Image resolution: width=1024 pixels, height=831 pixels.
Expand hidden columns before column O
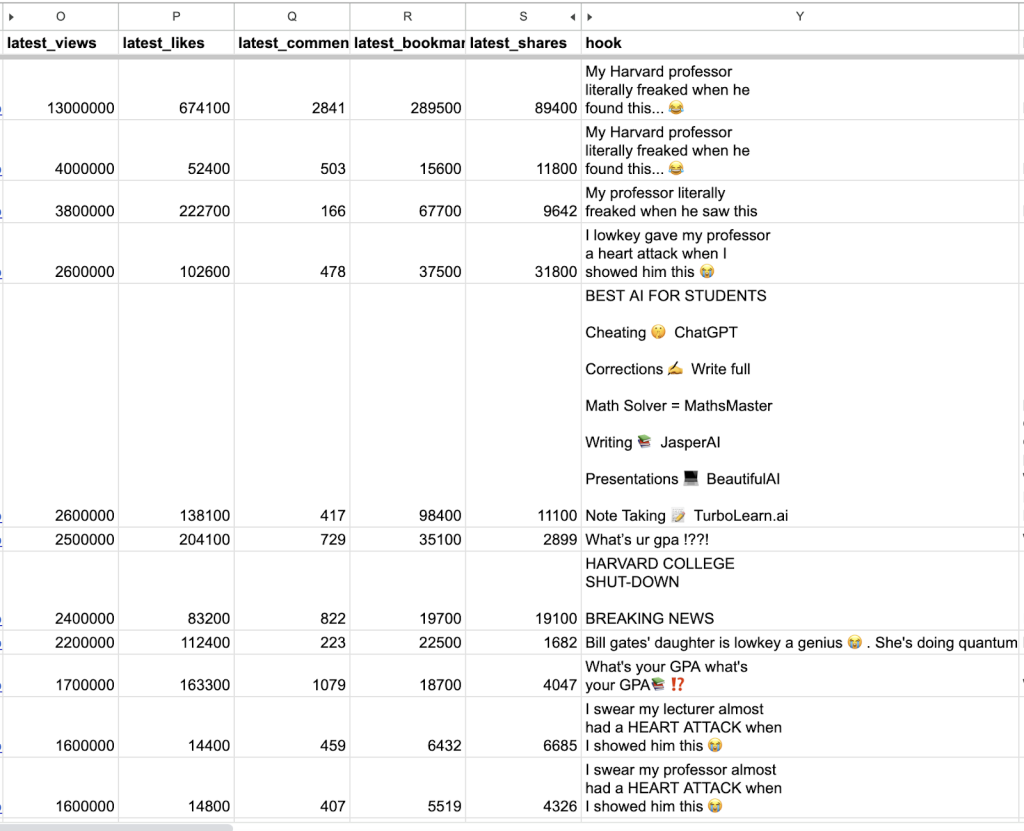pos(11,16)
